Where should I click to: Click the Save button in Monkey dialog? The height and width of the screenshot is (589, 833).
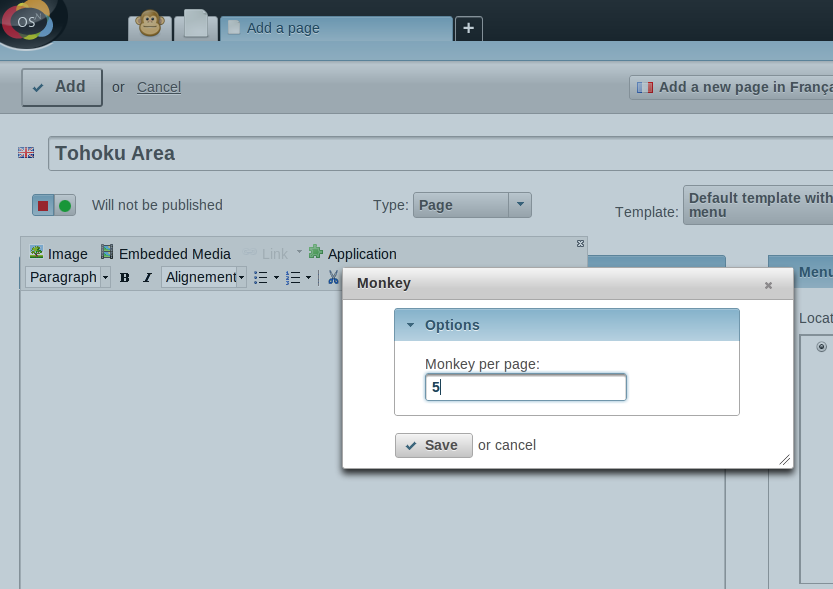coord(433,445)
